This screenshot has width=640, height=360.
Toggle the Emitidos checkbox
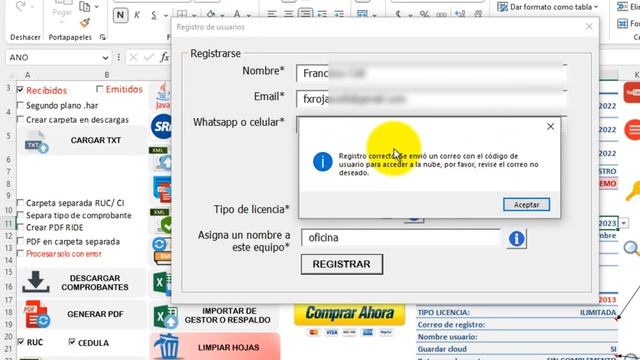(x=100, y=89)
